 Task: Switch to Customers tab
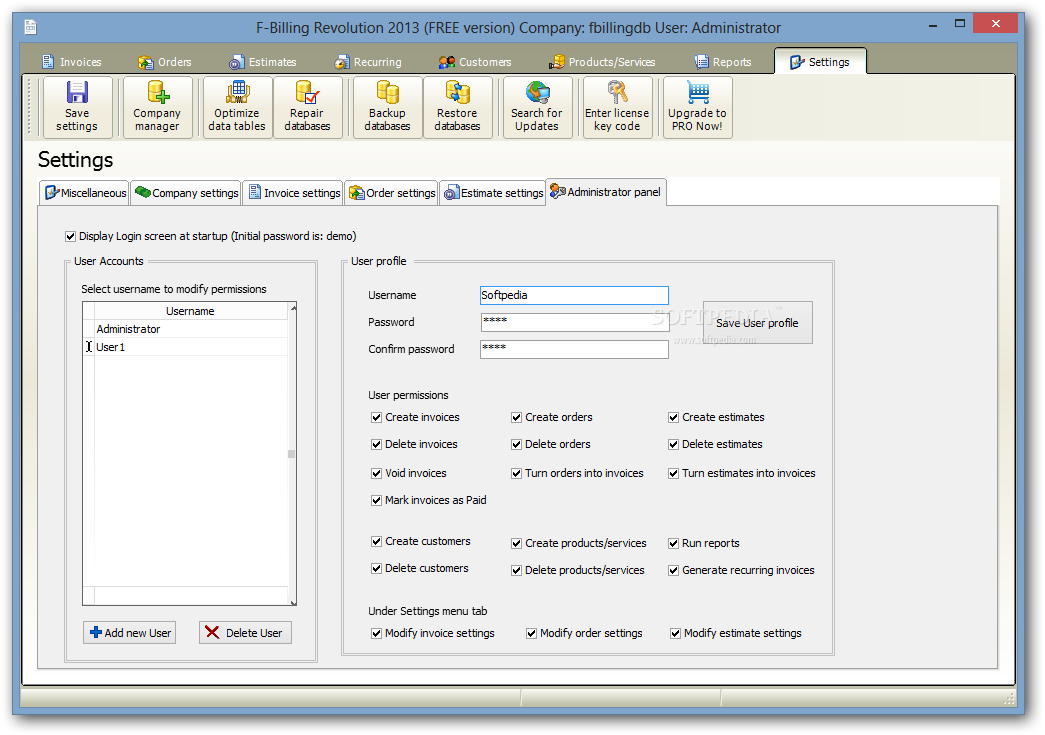tap(475, 62)
